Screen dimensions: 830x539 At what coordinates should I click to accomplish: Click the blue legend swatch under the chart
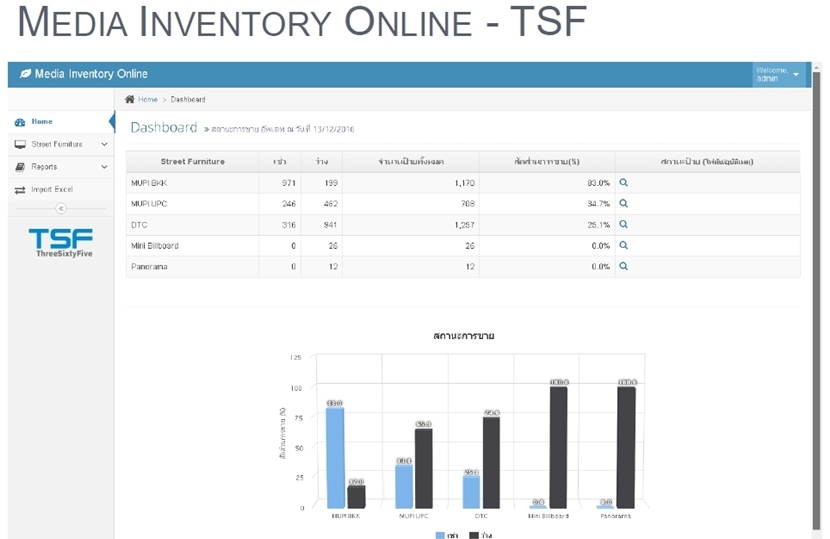(440, 535)
